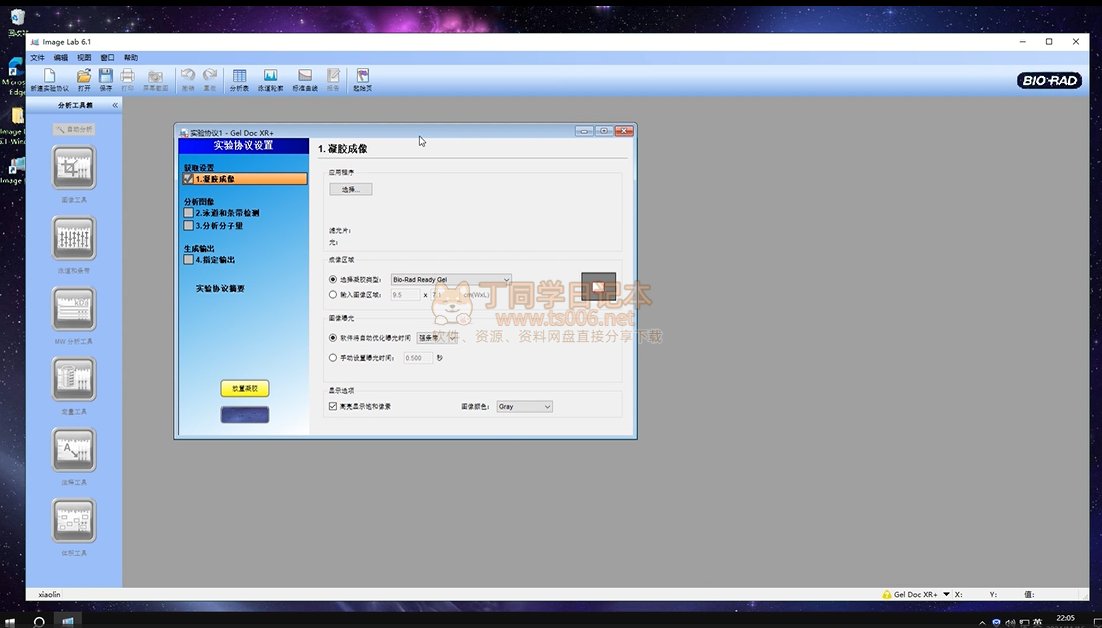Open the 标准曲线 standard curve

click(305, 77)
